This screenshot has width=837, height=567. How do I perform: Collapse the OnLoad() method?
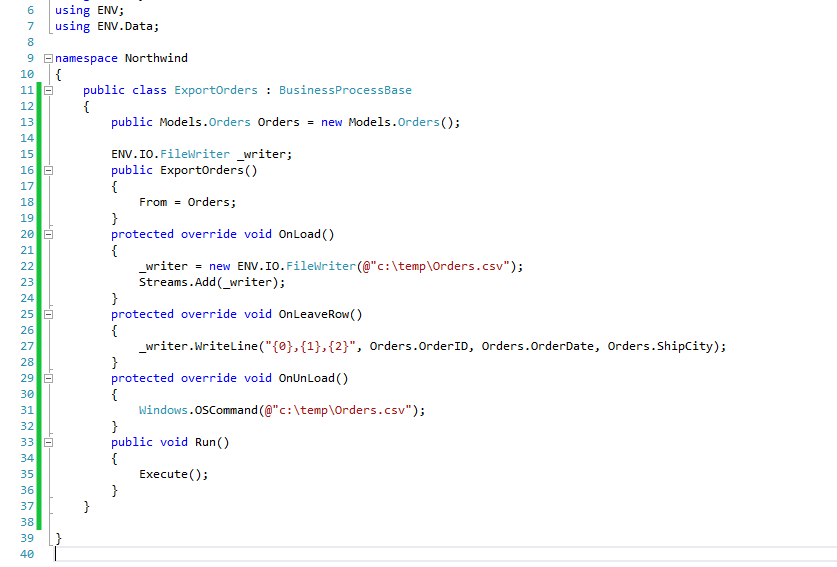pyautogui.click(x=47, y=234)
